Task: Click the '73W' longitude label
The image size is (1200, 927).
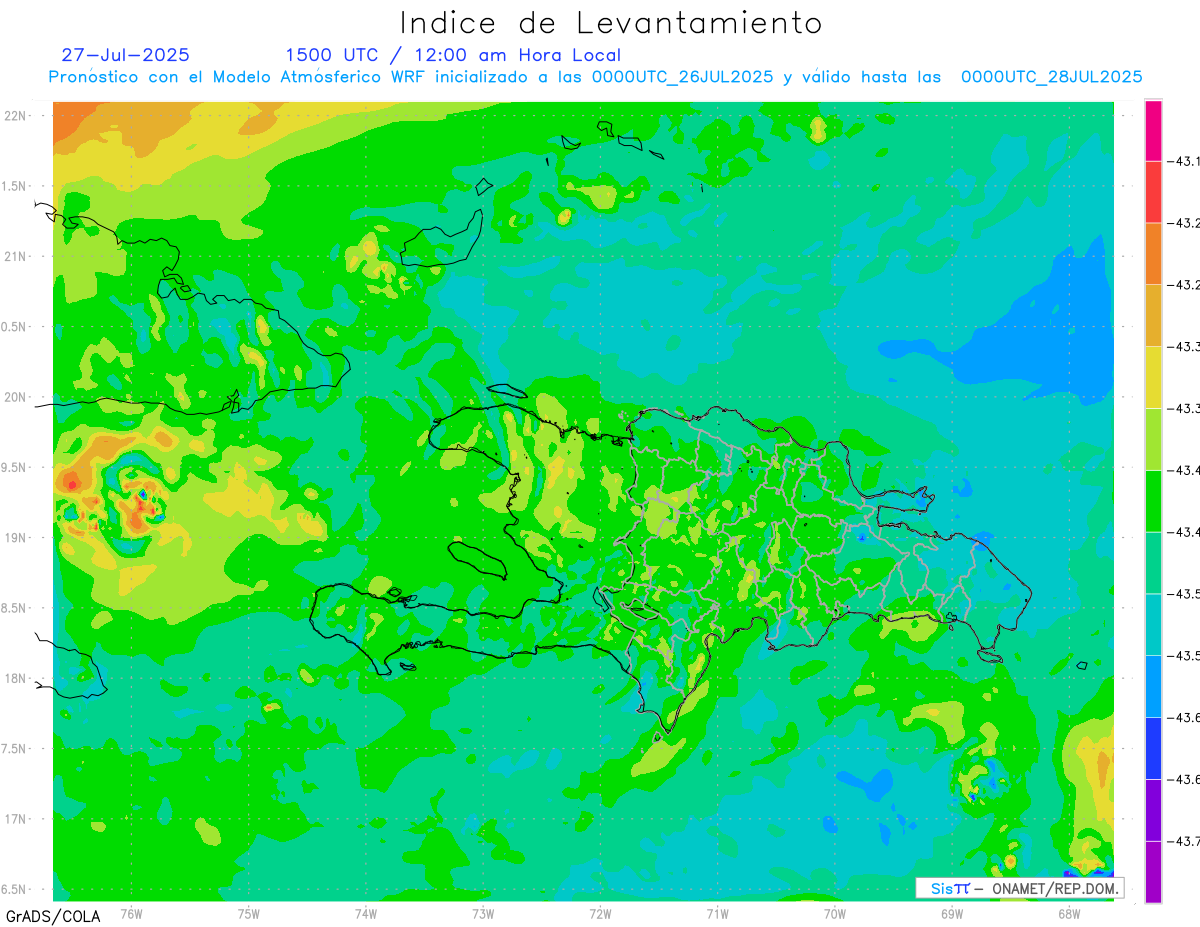Action: coord(483,913)
